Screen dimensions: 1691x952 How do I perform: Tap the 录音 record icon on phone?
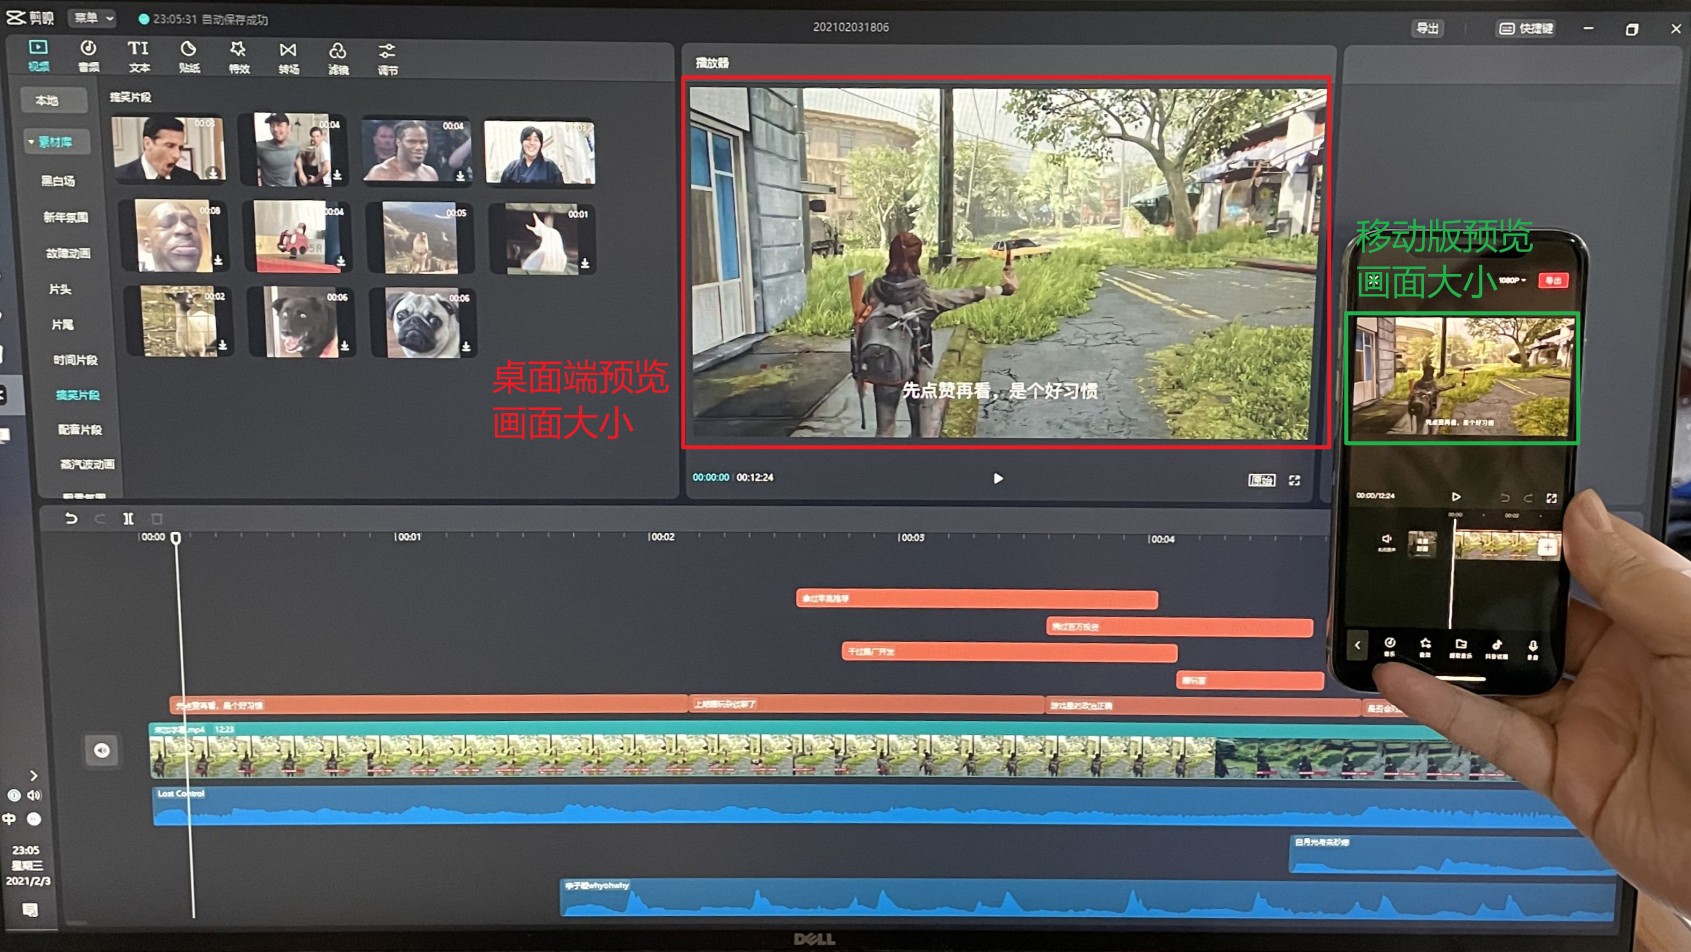pyautogui.click(x=1533, y=649)
